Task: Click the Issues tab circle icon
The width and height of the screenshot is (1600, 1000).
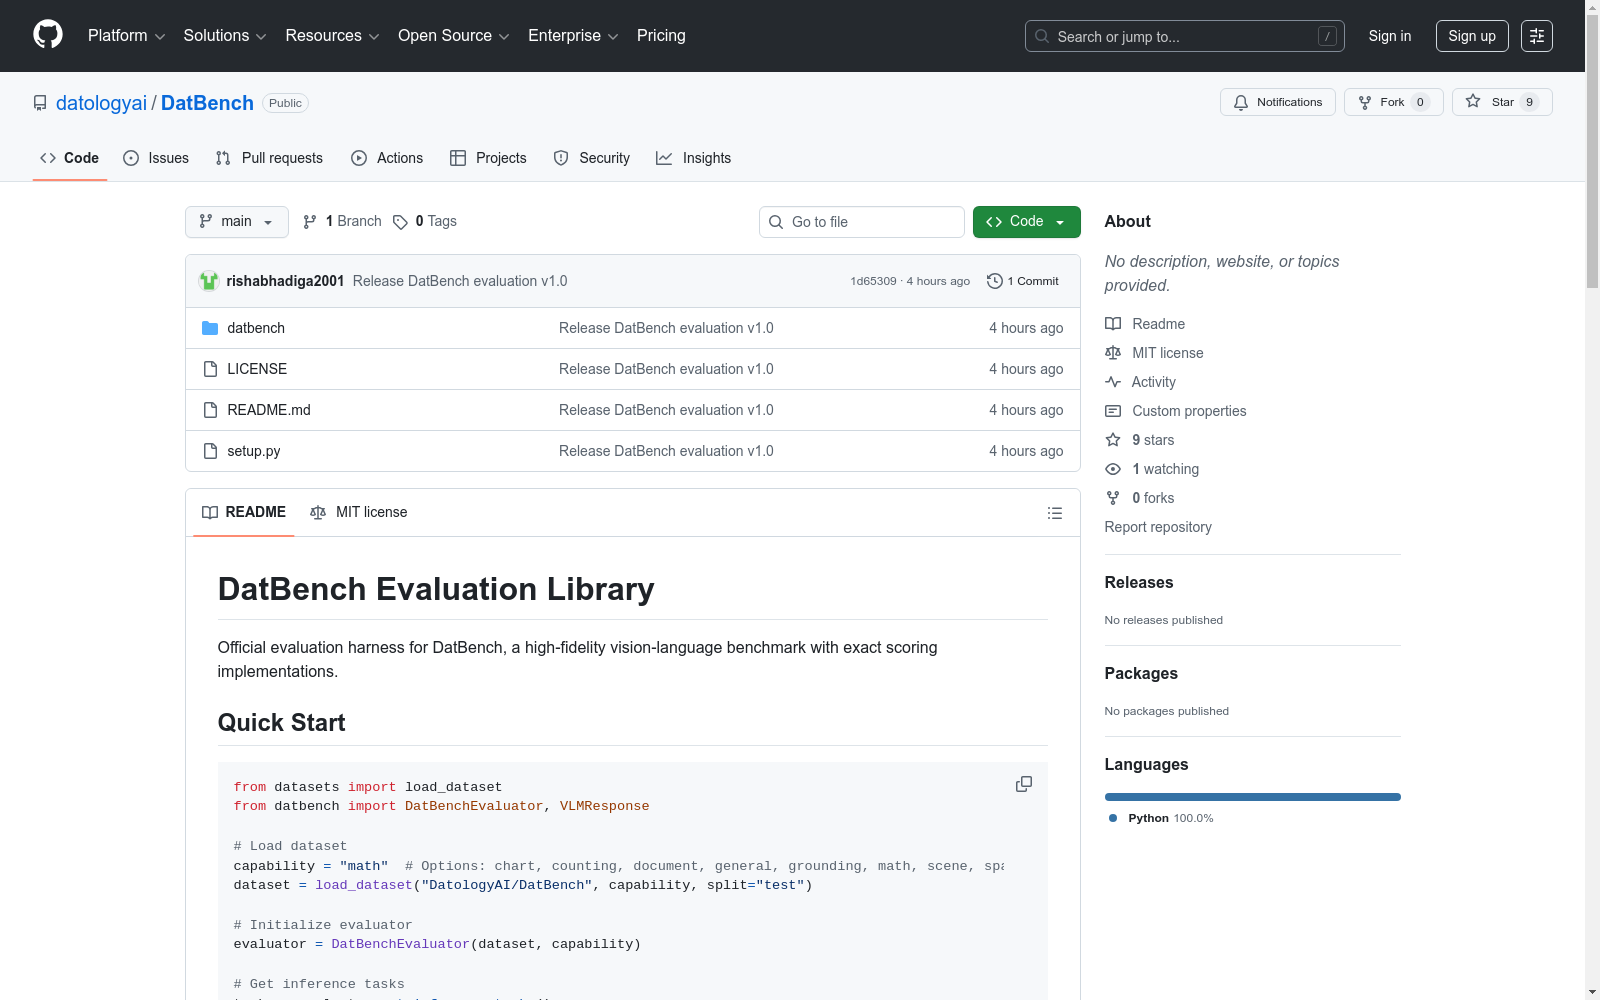Action: [131, 158]
